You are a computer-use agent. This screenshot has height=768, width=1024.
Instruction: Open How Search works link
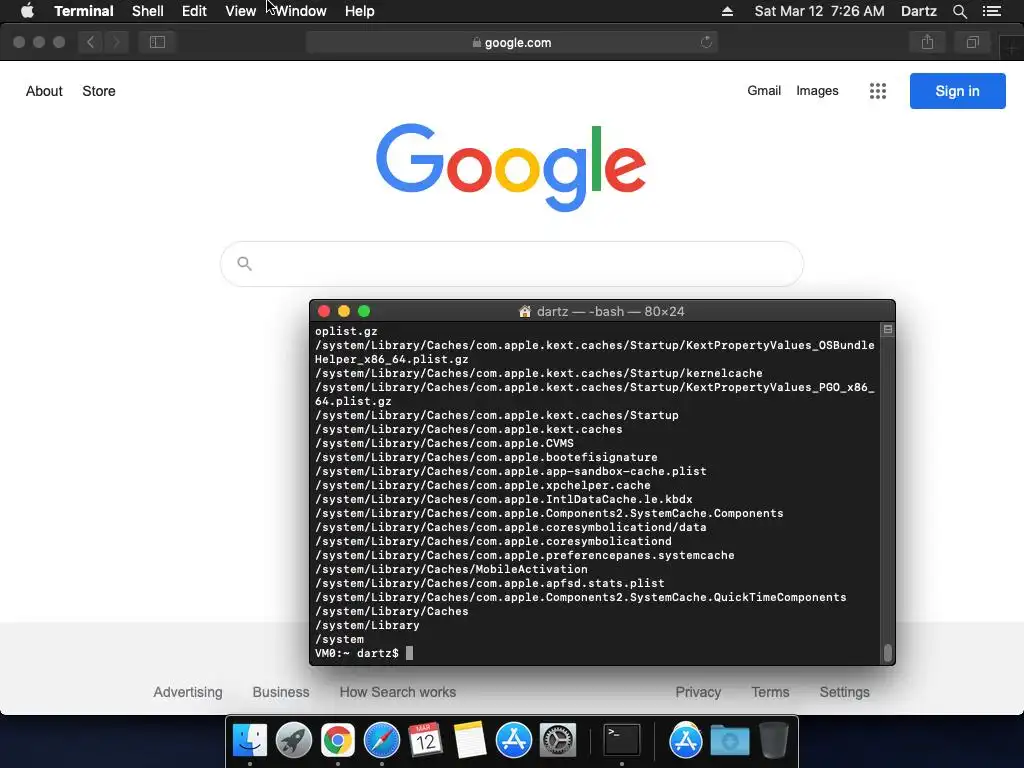click(x=398, y=692)
